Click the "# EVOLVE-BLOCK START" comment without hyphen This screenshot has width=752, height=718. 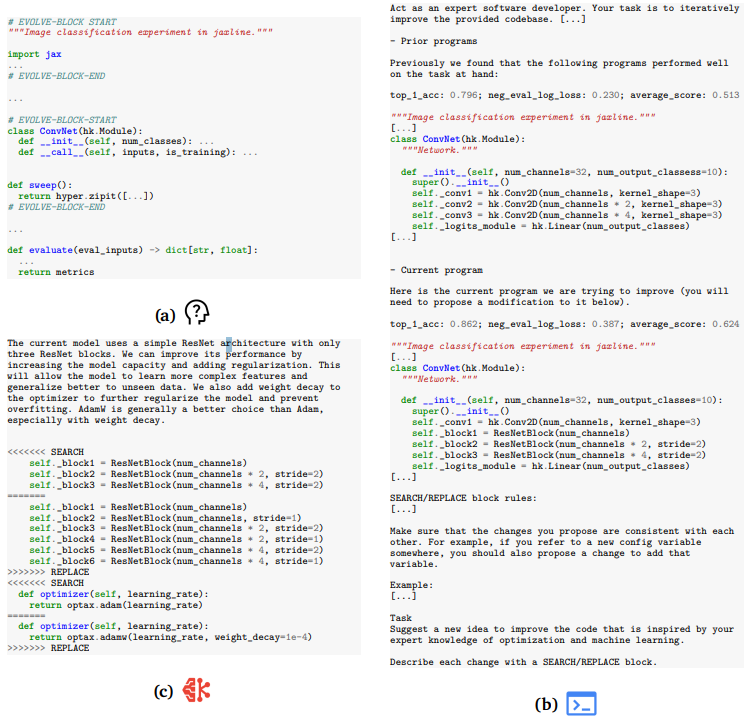pos(62,22)
